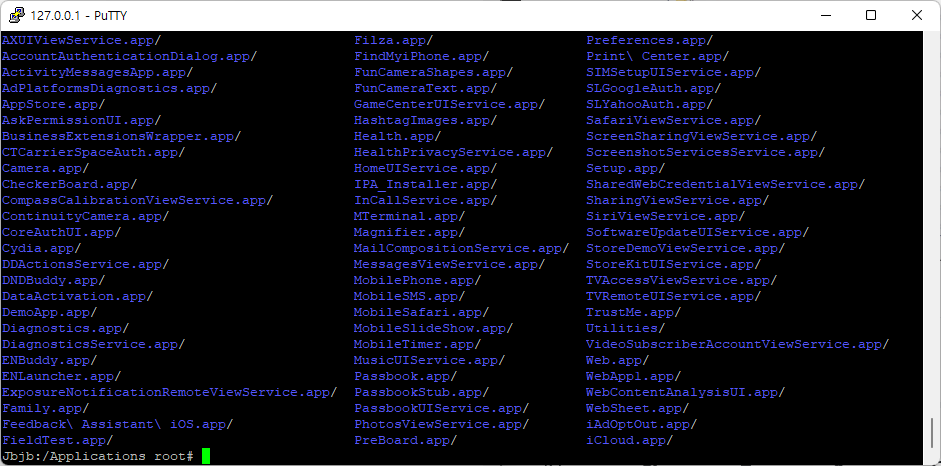Click the terminal scrollbar thumb
The image size is (941, 466).
[x=931, y=434]
